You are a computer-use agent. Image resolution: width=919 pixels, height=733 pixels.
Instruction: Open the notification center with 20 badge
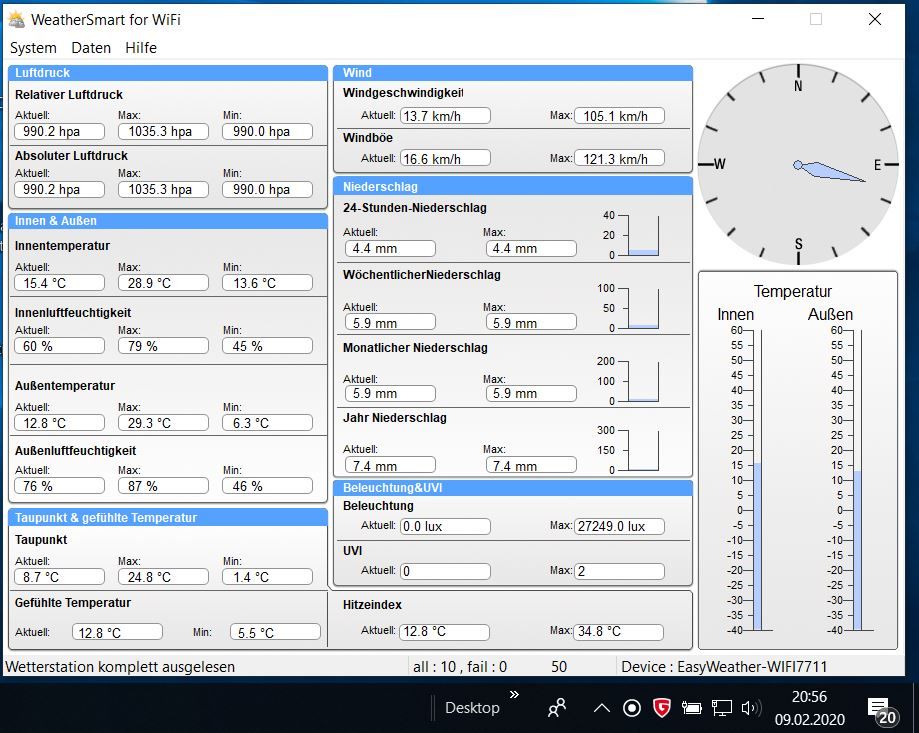point(880,709)
